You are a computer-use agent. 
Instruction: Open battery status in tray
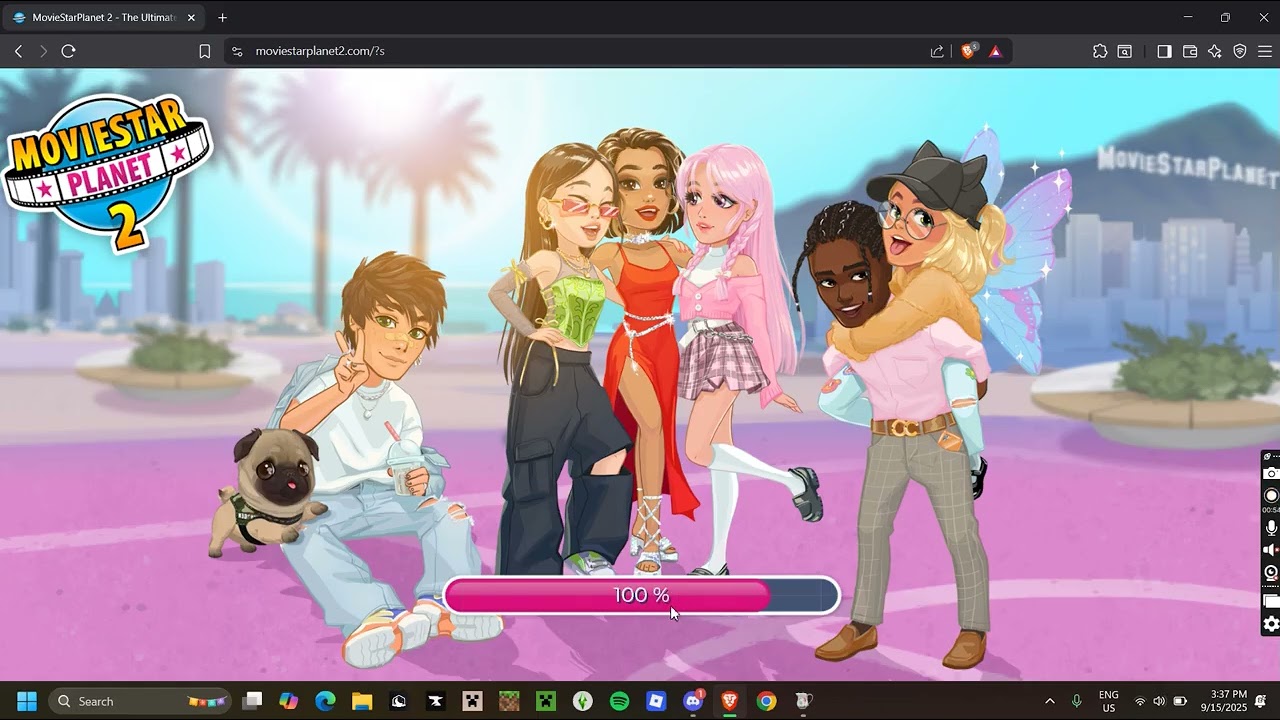[1180, 701]
